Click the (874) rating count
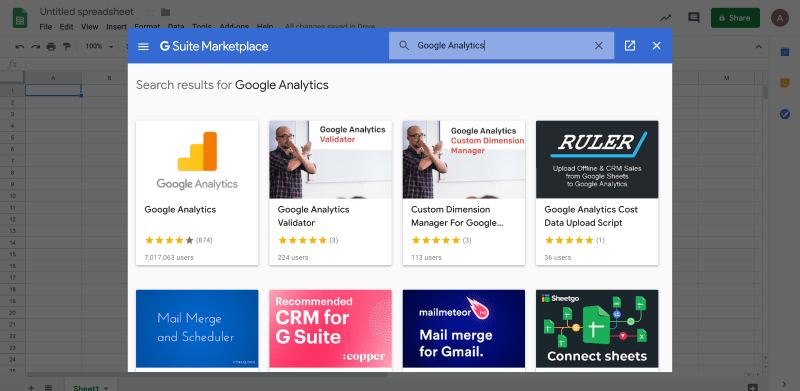The height and width of the screenshot is (391, 800). [204, 240]
